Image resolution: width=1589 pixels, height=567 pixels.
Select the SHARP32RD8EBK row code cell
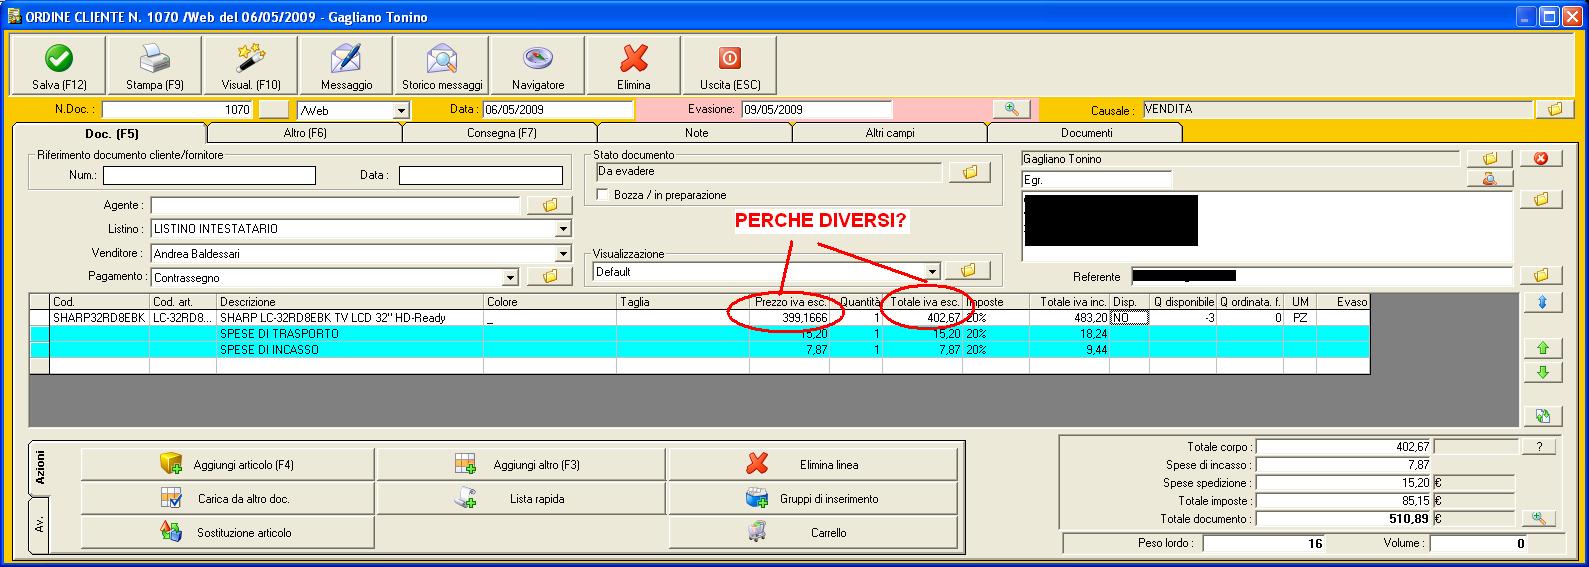click(100, 318)
